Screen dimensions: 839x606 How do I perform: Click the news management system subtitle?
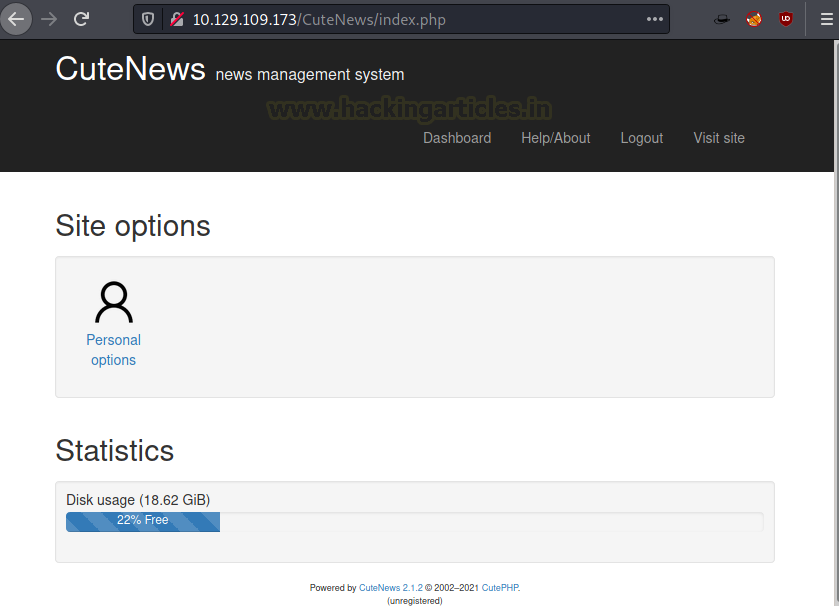(x=310, y=74)
